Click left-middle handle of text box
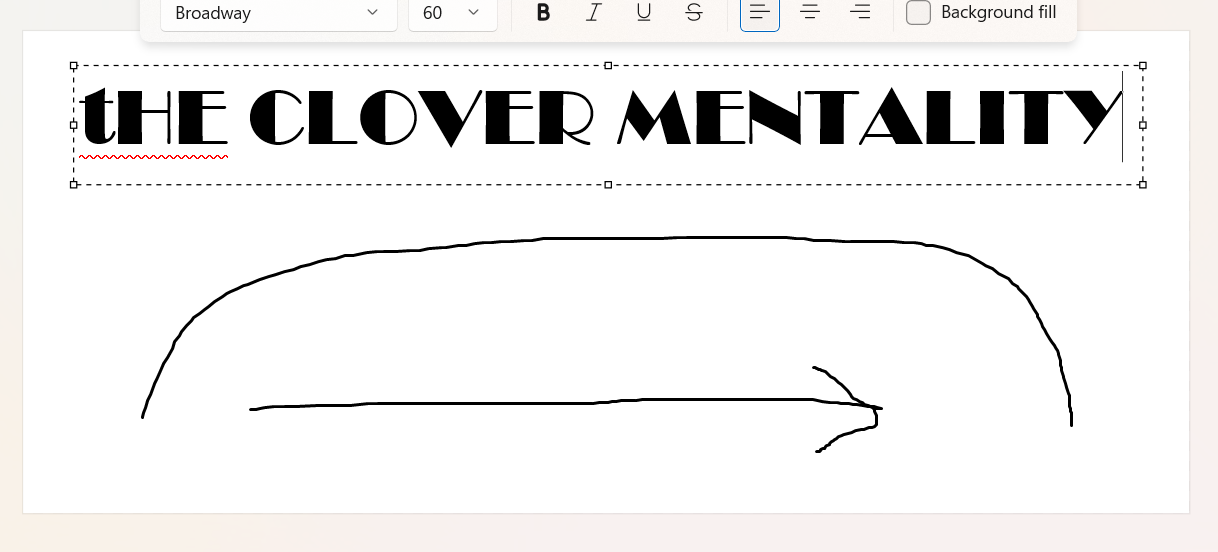Viewport: 1218px width, 552px height. (74, 125)
